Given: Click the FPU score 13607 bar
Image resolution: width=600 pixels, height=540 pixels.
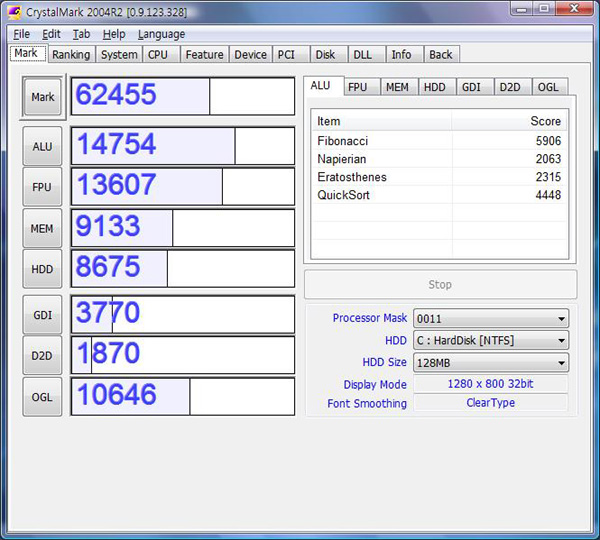Looking at the screenshot, I should click(183, 186).
